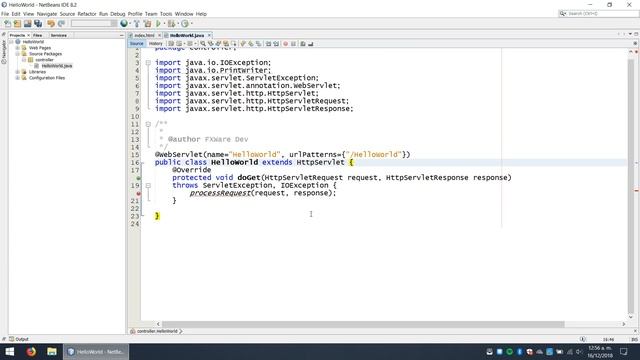Open the Source menu
This screenshot has height=360, width=640.
[x=67, y=14]
